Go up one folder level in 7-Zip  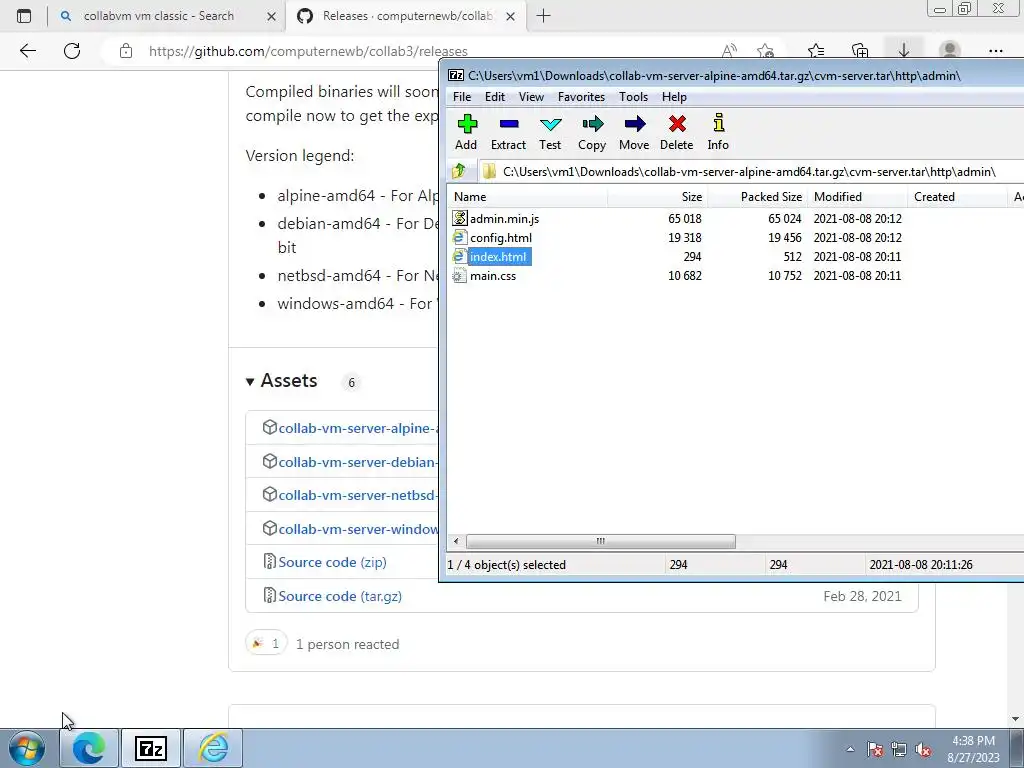[458, 171]
